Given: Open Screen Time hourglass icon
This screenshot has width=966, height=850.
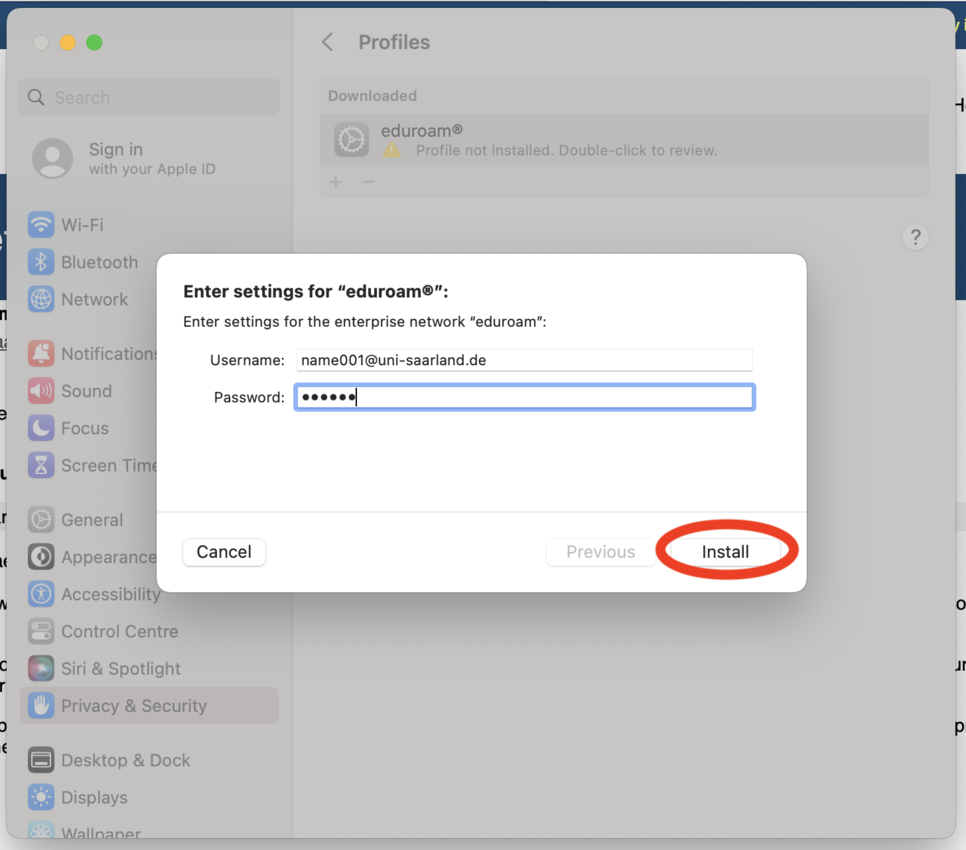Looking at the screenshot, I should (x=41, y=466).
